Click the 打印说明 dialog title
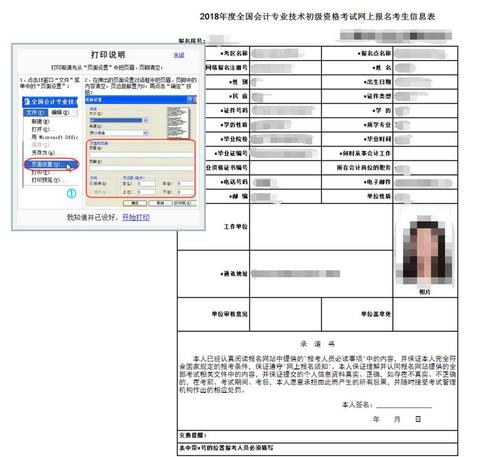This screenshot has width=500, height=457. 108,55
